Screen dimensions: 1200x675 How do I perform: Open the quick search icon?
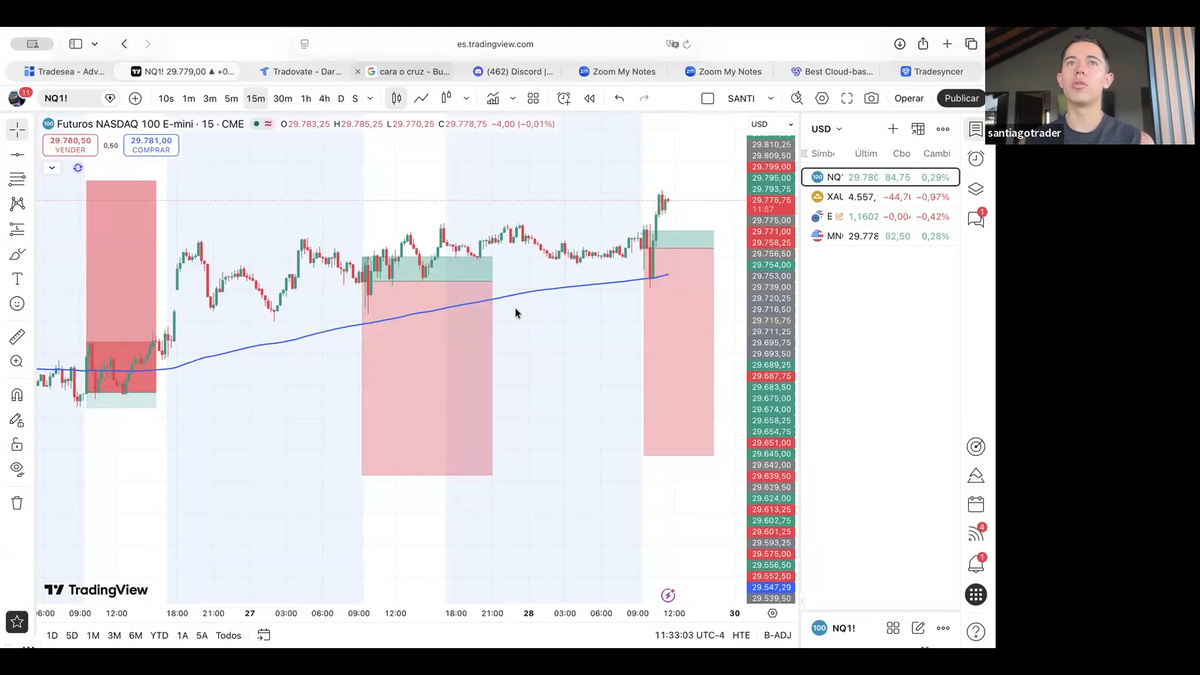(797, 98)
